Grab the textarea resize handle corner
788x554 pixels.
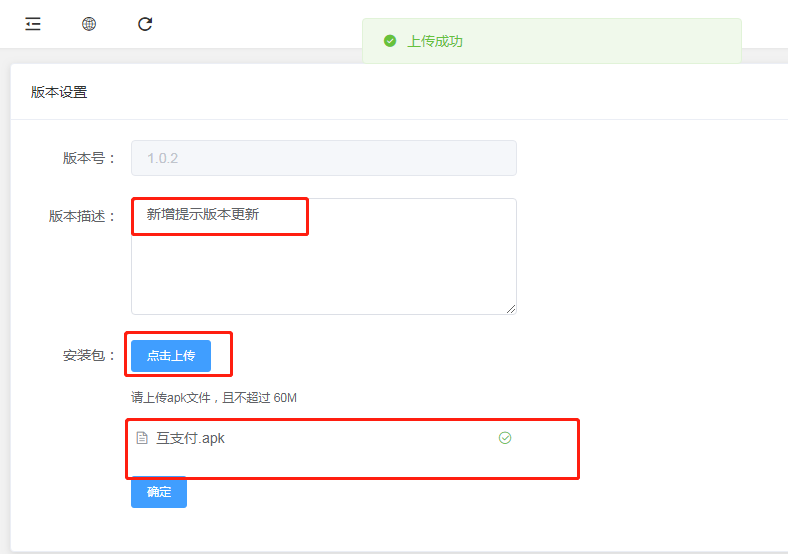(511, 309)
